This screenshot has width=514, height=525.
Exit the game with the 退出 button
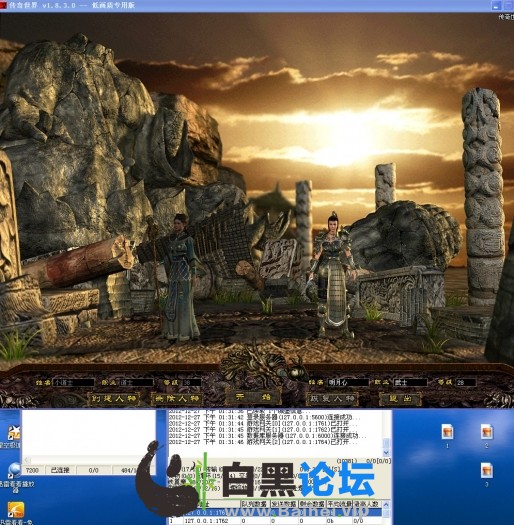point(400,399)
